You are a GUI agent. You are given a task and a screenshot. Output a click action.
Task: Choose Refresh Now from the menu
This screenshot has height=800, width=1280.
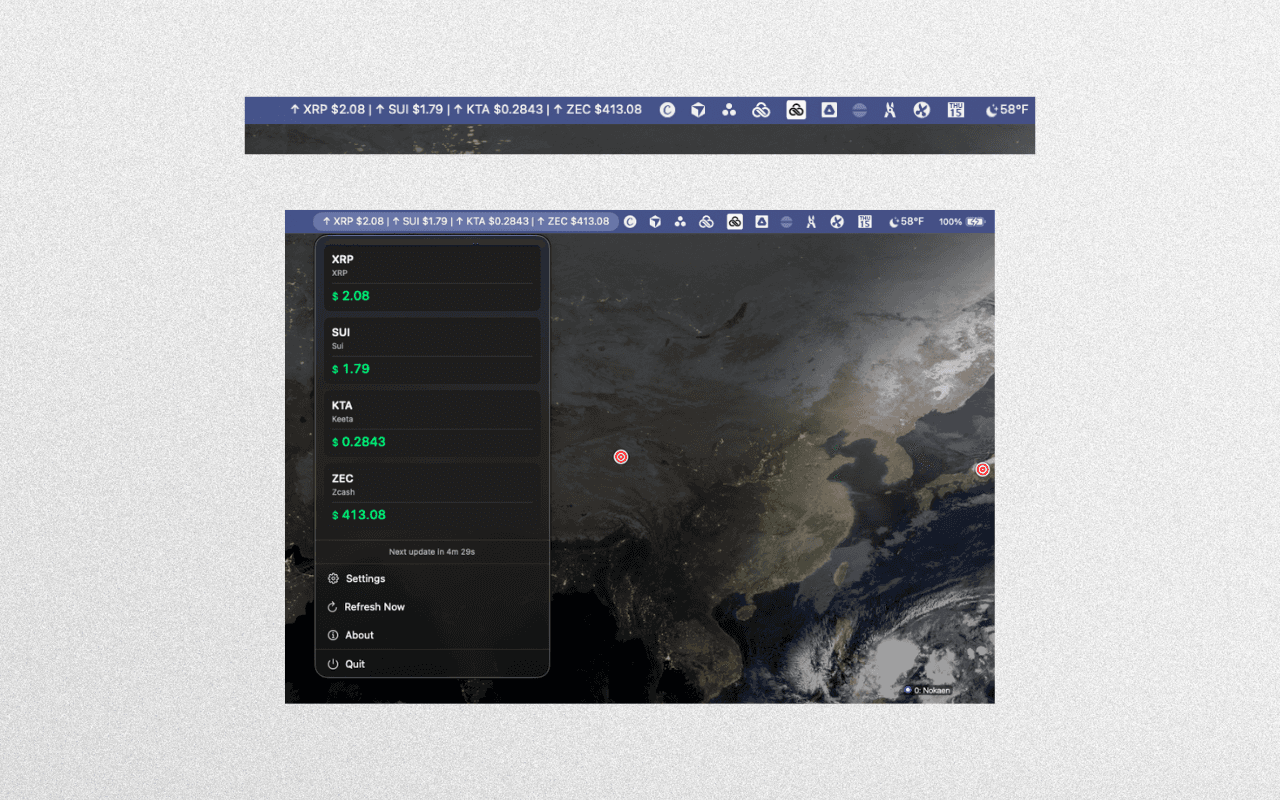pyautogui.click(x=373, y=606)
